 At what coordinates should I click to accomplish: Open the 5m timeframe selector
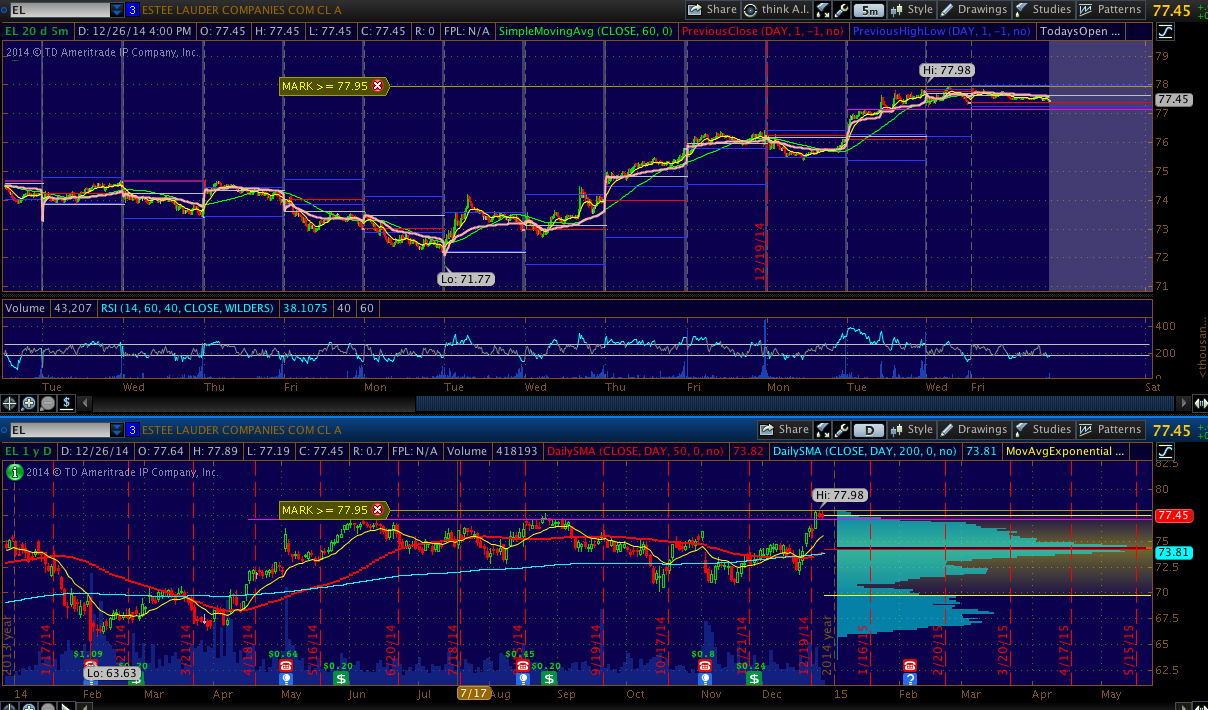point(871,10)
